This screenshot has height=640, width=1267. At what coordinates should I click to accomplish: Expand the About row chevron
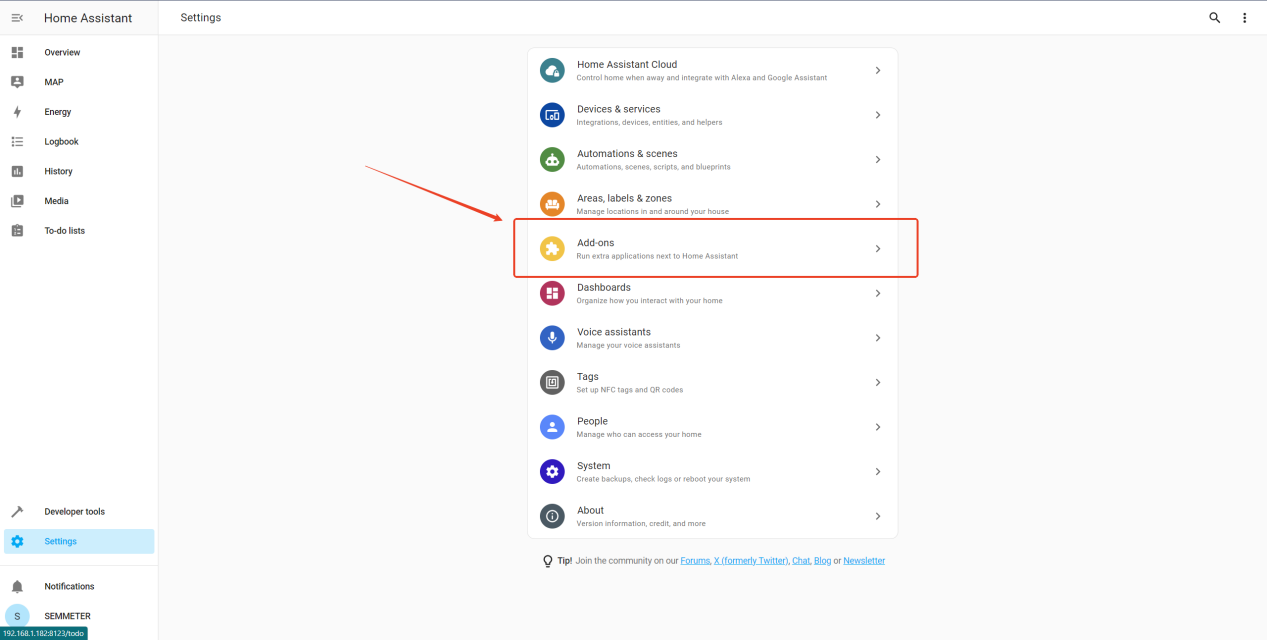pyautogui.click(x=878, y=516)
